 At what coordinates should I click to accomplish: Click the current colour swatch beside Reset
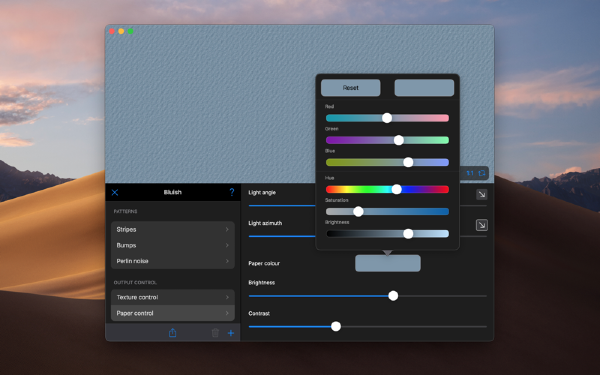[x=424, y=88]
